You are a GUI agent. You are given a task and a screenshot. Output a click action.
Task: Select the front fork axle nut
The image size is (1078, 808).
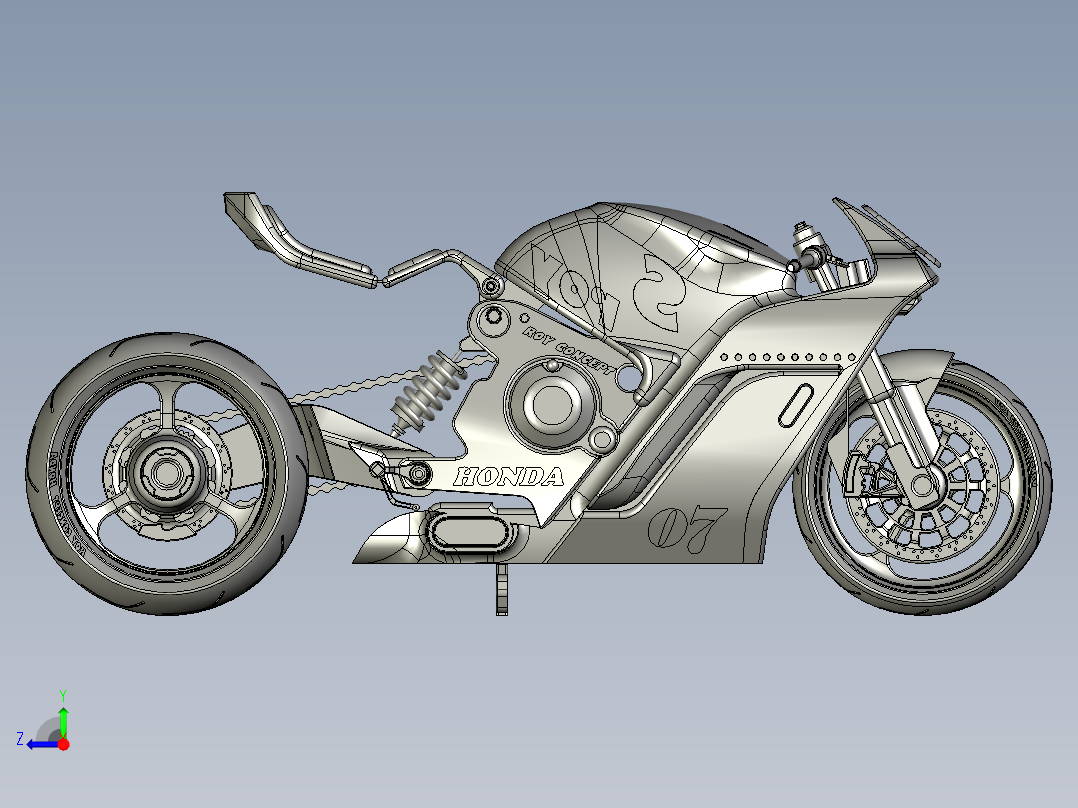click(x=922, y=485)
